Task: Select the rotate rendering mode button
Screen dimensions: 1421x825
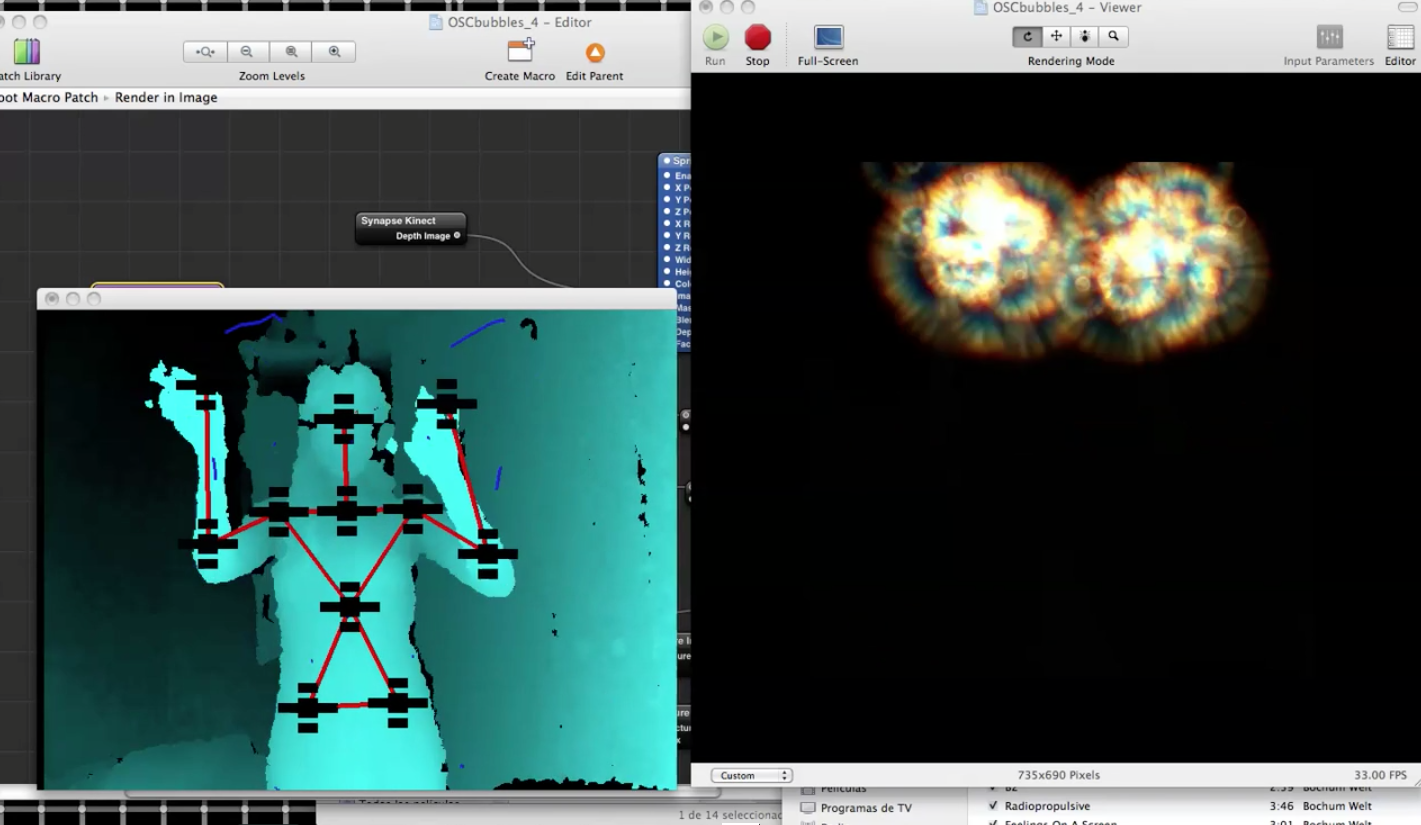Action: [x=1026, y=37]
